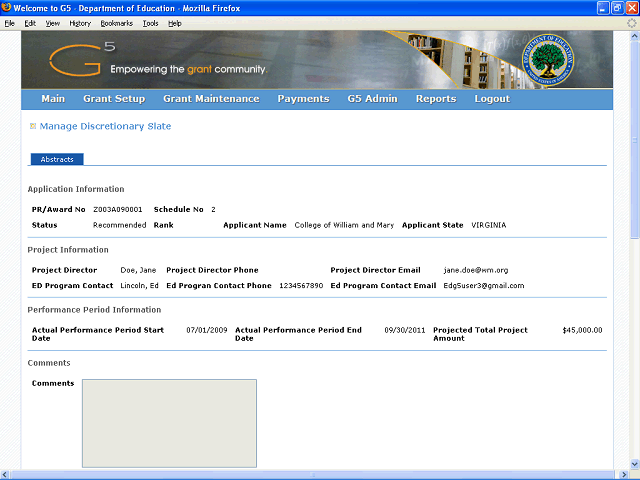Viewport: 640px width, 480px height.
Task: Open G5 Admin navigation item
Action: pyautogui.click(x=372, y=99)
